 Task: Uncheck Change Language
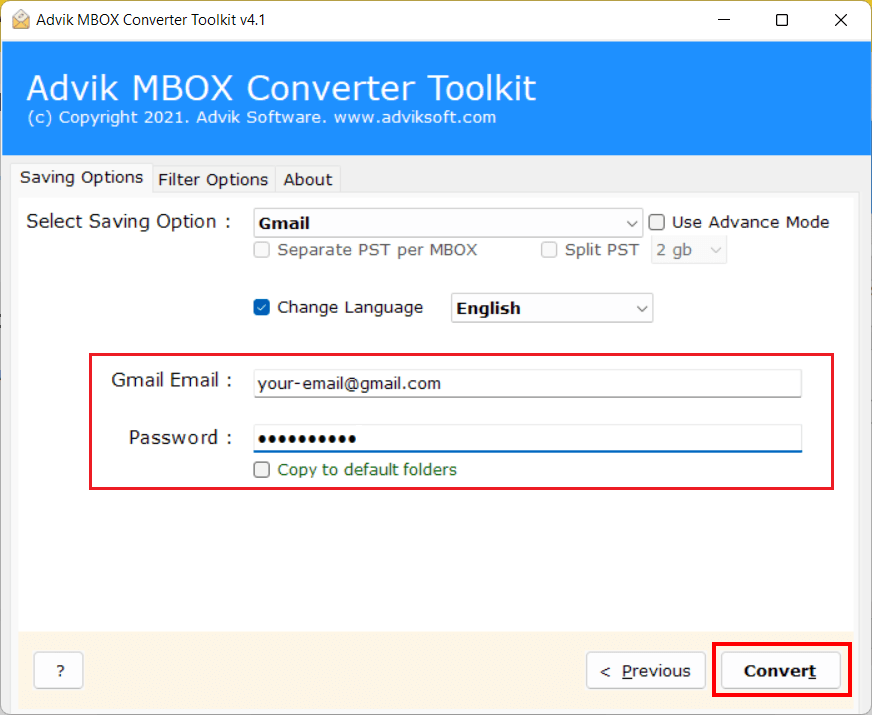point(261,307)
